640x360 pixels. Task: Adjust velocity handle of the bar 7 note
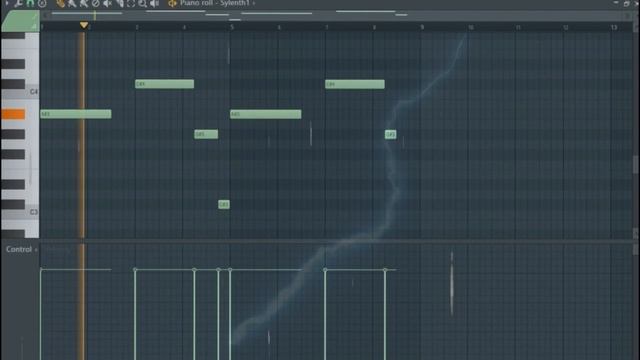pos(325,270)
